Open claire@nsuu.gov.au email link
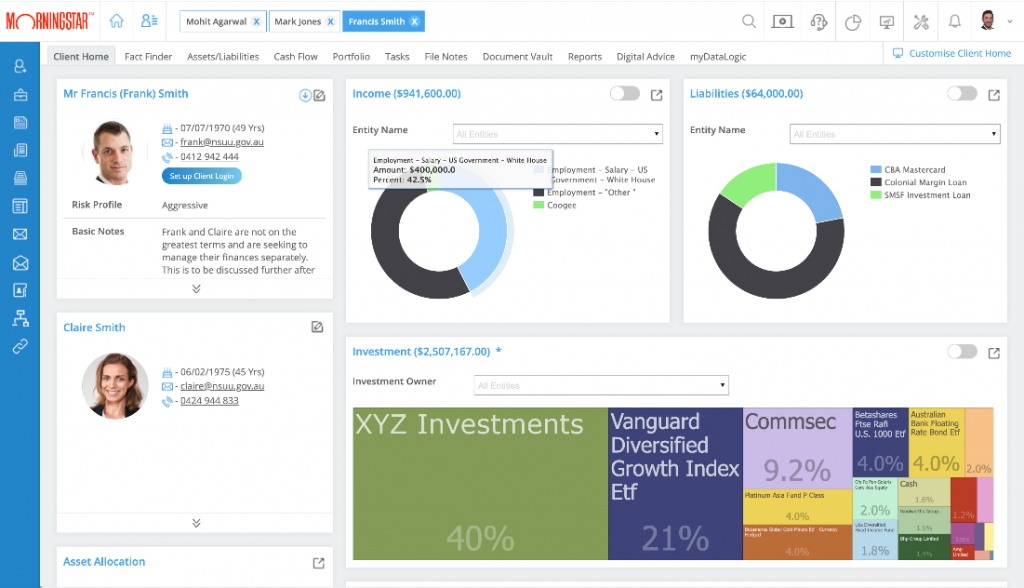1024x588 pixels. pos(222,386)
